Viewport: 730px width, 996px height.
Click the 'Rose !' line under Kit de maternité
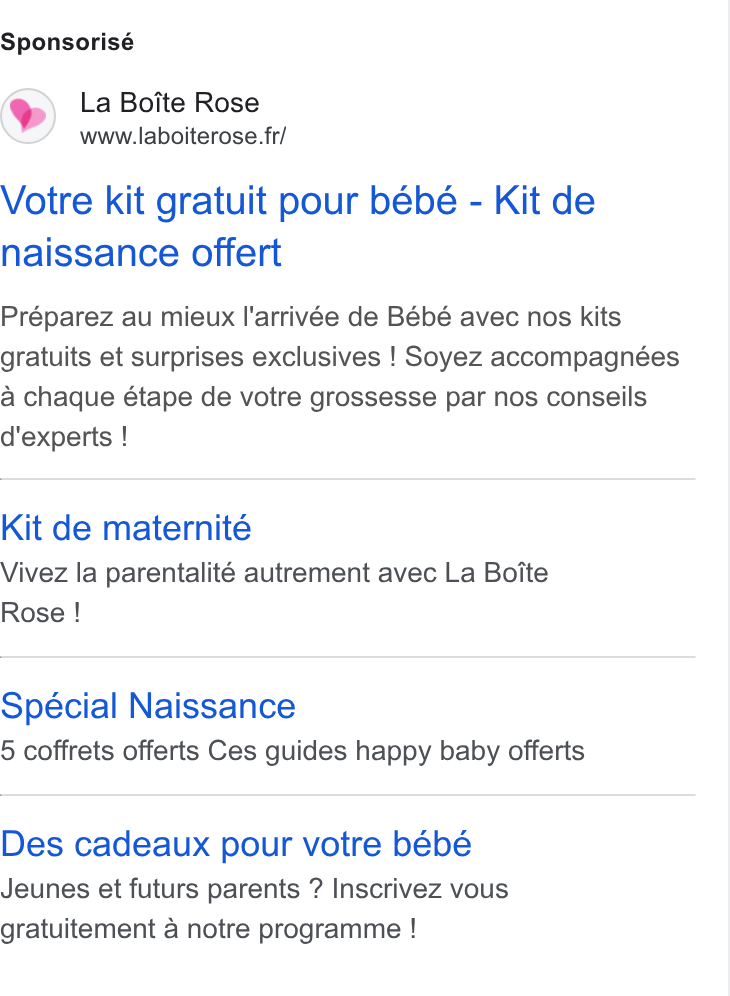click(41, 613)
